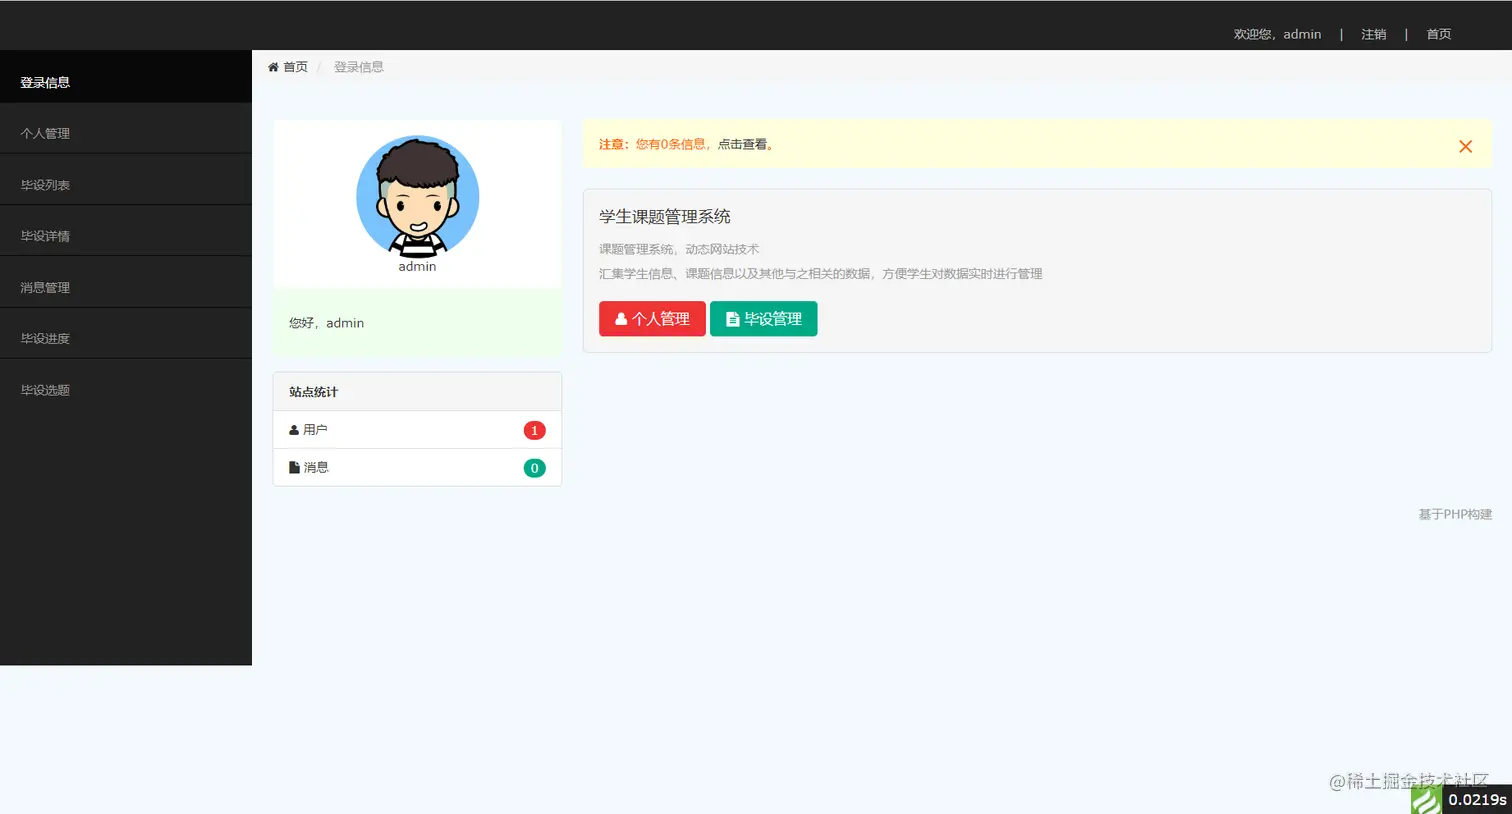Select 个人管理 in the sidebar

coord(44,132)
